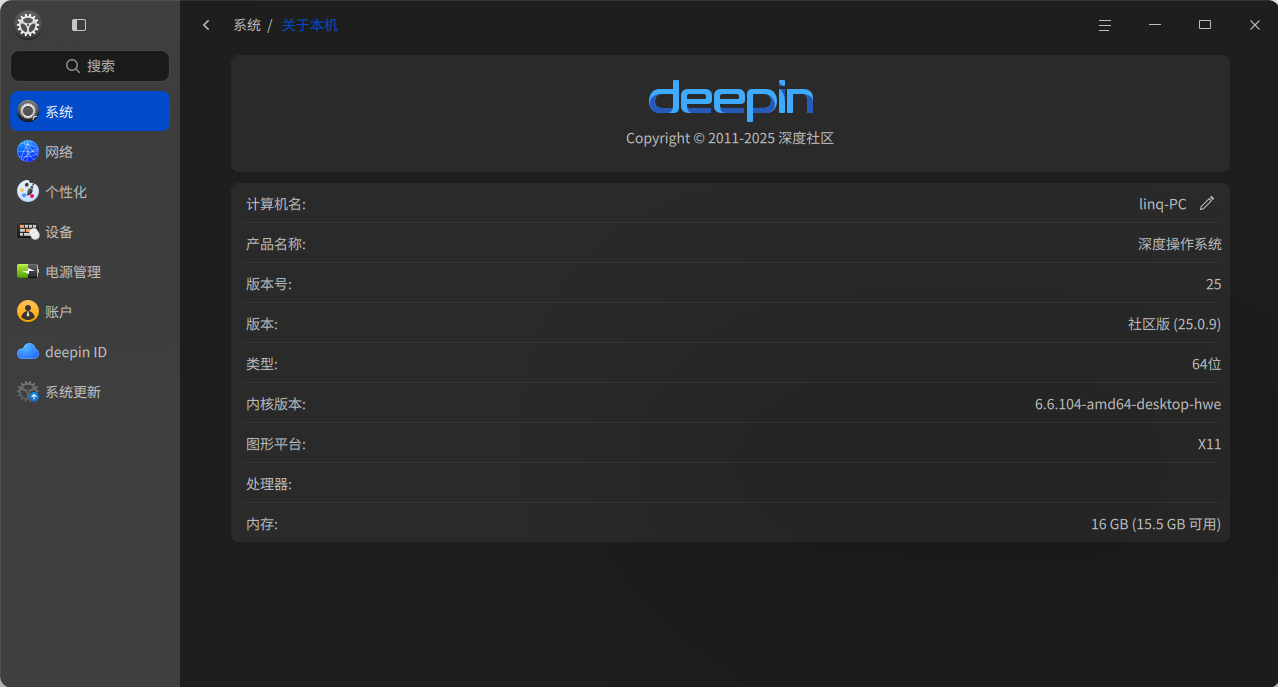
Task: Open deepin ID label in sidebar
Action: click(x=76, y=352)
